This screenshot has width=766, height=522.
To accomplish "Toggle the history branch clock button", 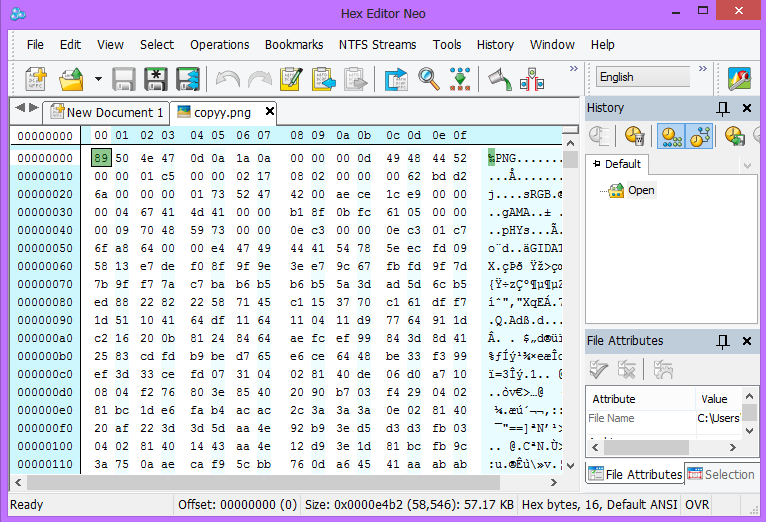I will coord(700,136).
